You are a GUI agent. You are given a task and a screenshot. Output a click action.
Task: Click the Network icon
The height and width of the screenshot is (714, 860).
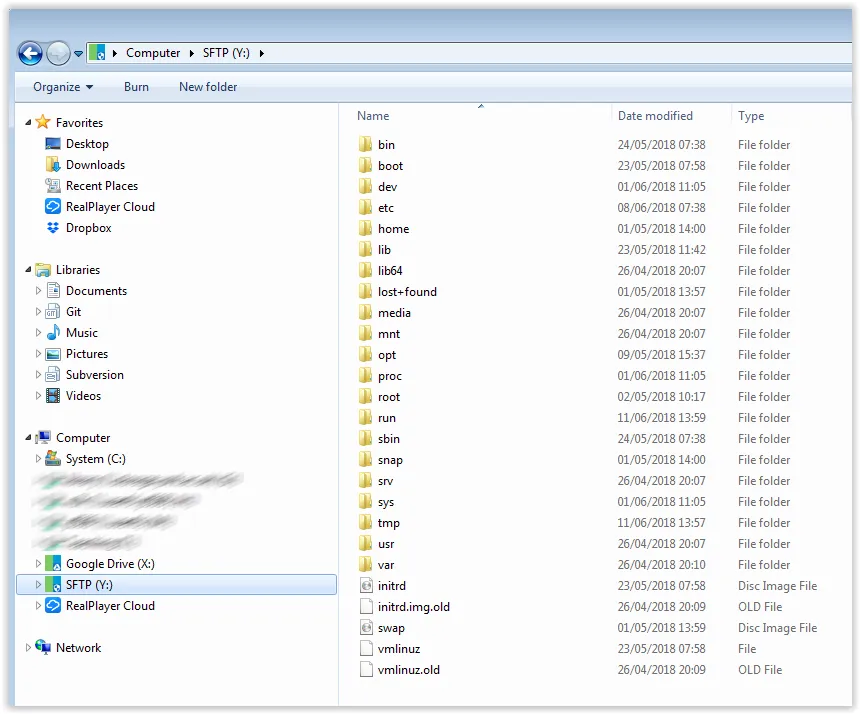[43, 647]
